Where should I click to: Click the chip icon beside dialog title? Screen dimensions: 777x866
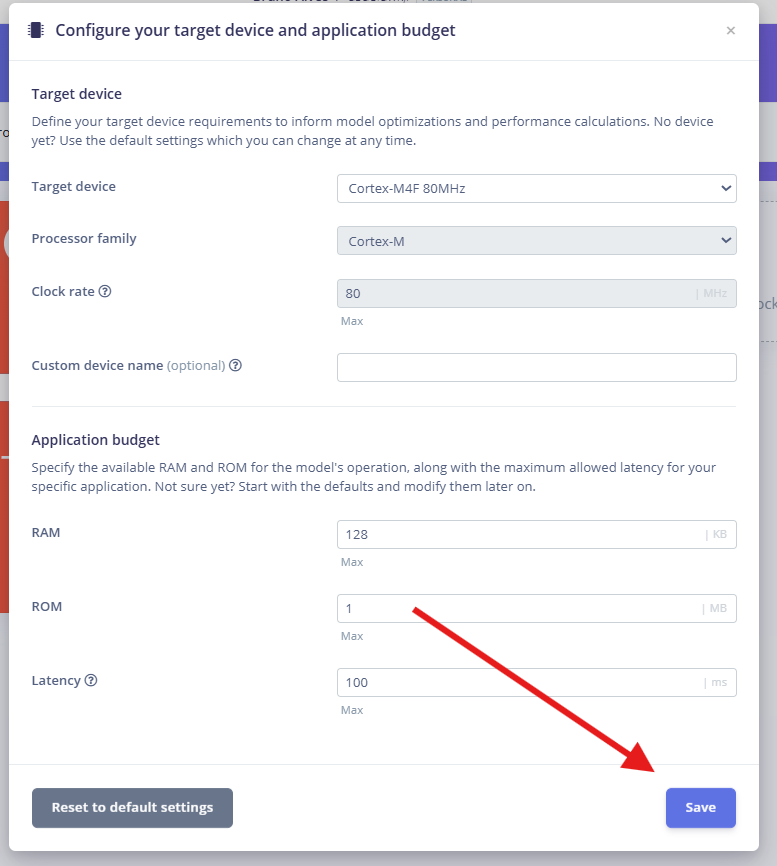pyautogui.click(x=36, y=30)
